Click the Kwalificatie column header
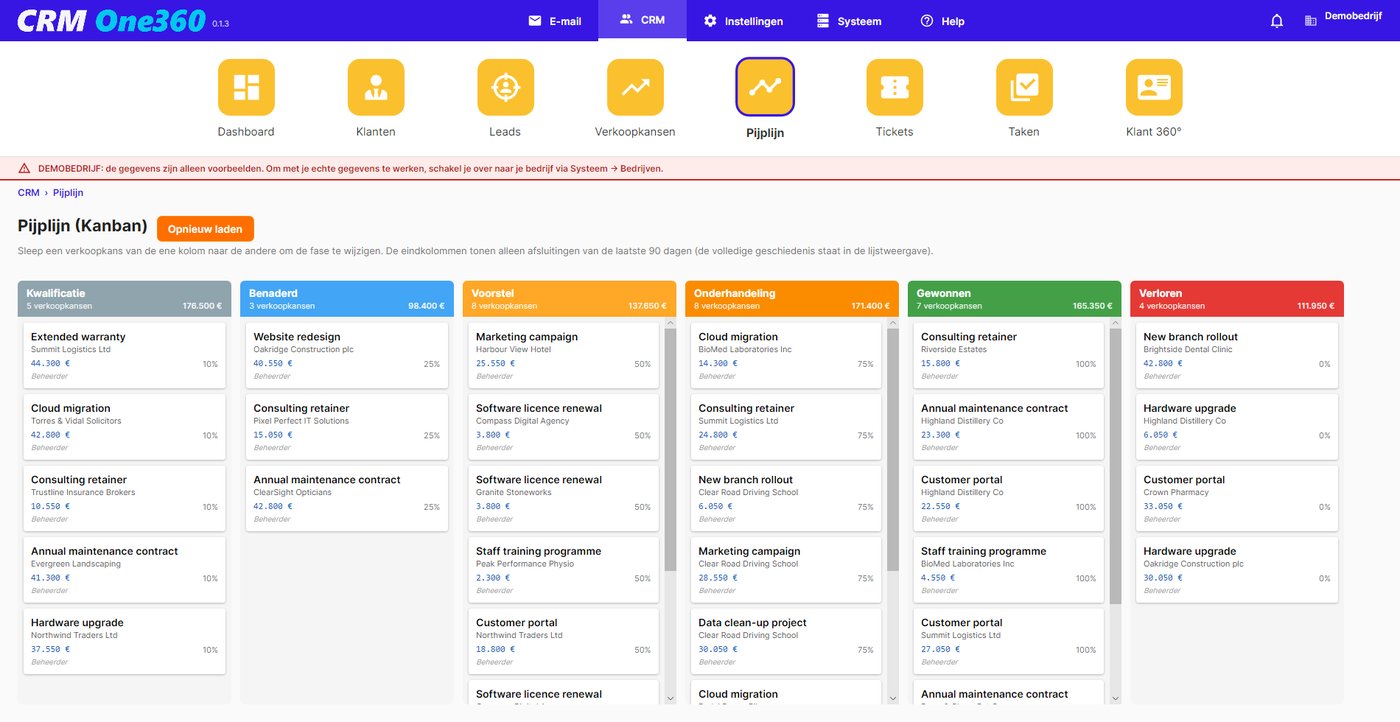This screenshot has width=1400, height=722. pyautogui.click(x=124, y=299)
